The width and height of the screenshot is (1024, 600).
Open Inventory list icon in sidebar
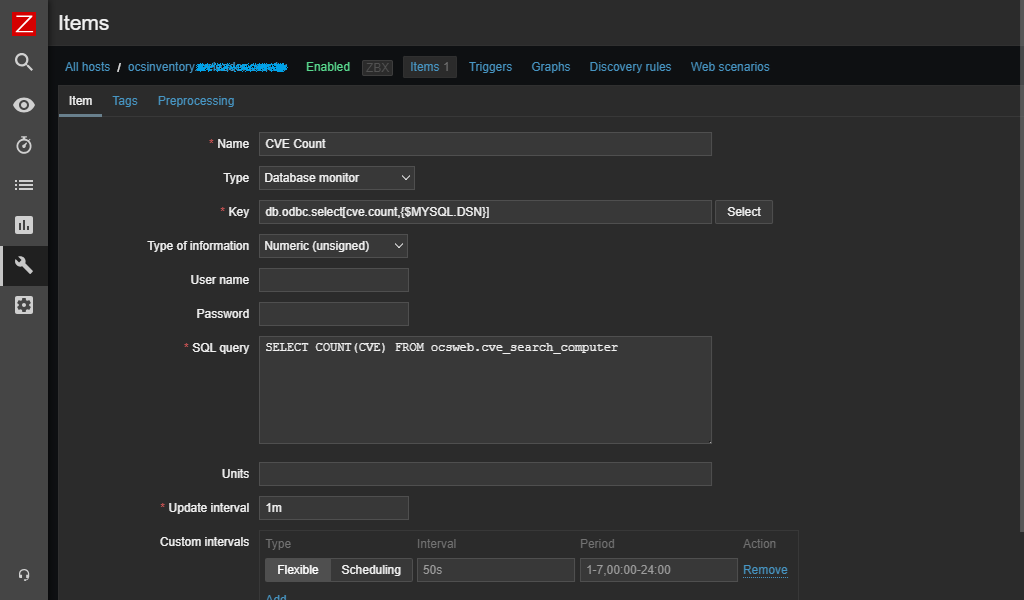tap(24, 185)
